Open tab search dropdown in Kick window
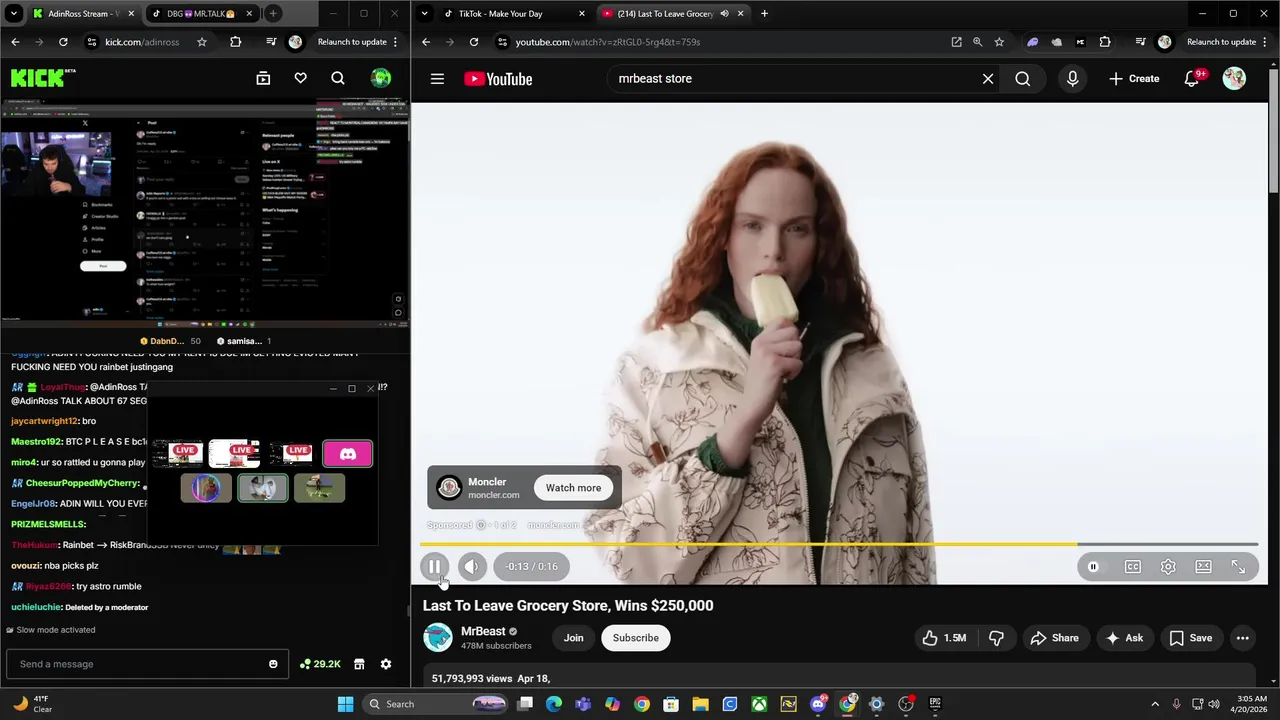Image resolution: width=1280 pixels, height=720 pixels. (x=12, y=14)
